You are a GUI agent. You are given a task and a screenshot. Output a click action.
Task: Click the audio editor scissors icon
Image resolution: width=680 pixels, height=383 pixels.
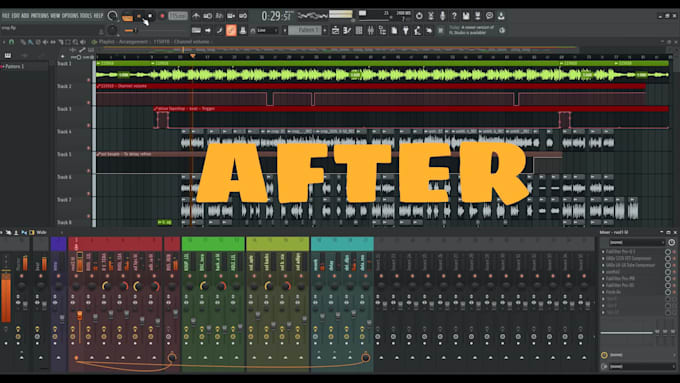431,16
